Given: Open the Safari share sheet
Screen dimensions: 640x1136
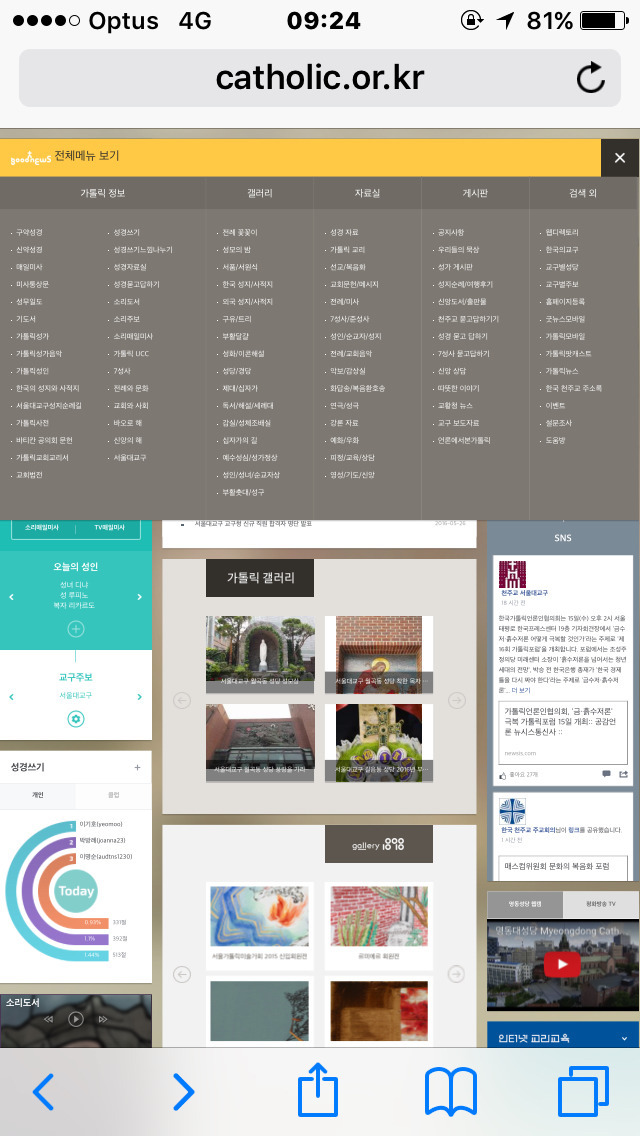Looking at the screenshot, I should click(x=318, y=1088).
